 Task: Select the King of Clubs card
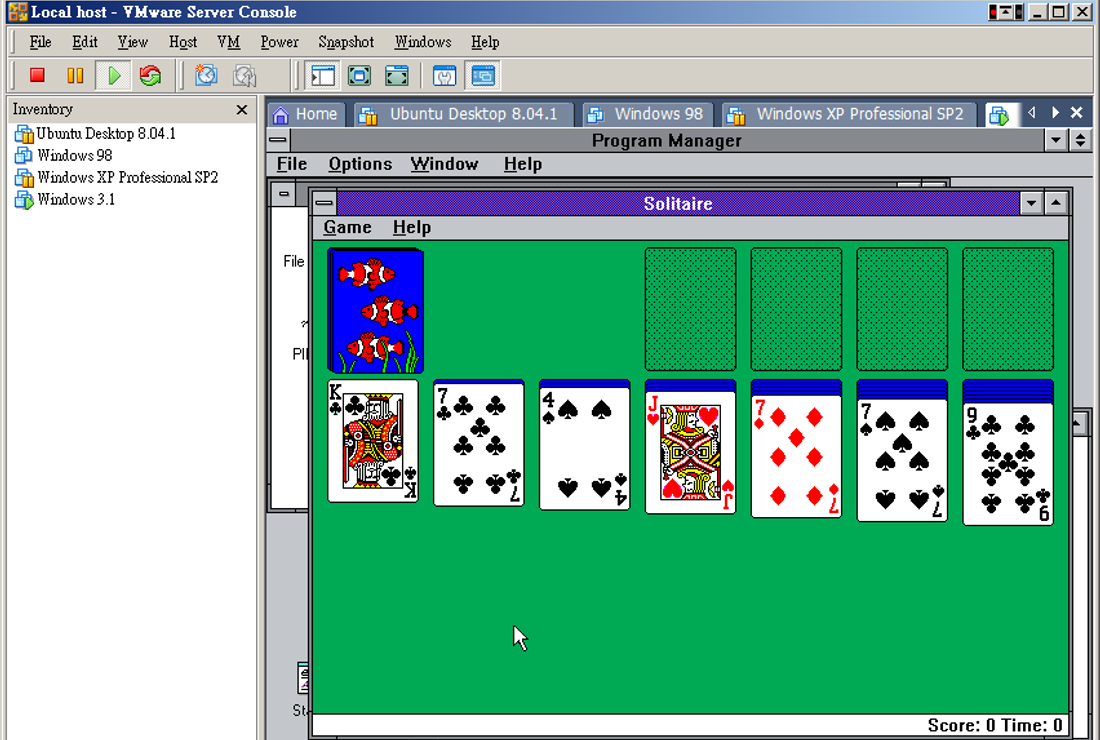tap(373, 441)
